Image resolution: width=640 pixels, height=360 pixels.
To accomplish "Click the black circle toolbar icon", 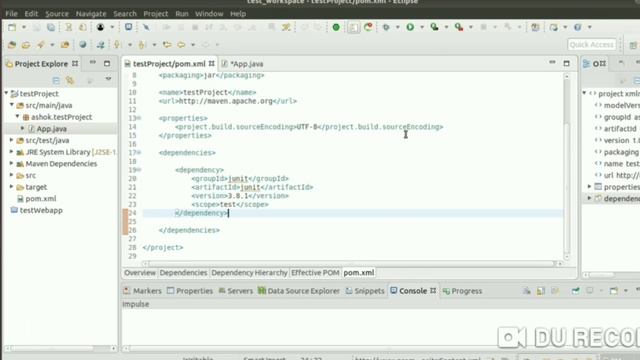I will coord(100,27).
